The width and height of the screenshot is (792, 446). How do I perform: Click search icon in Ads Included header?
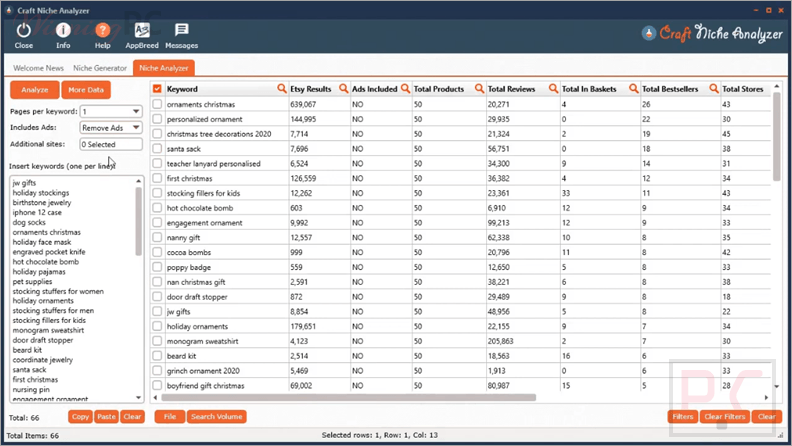405,89
